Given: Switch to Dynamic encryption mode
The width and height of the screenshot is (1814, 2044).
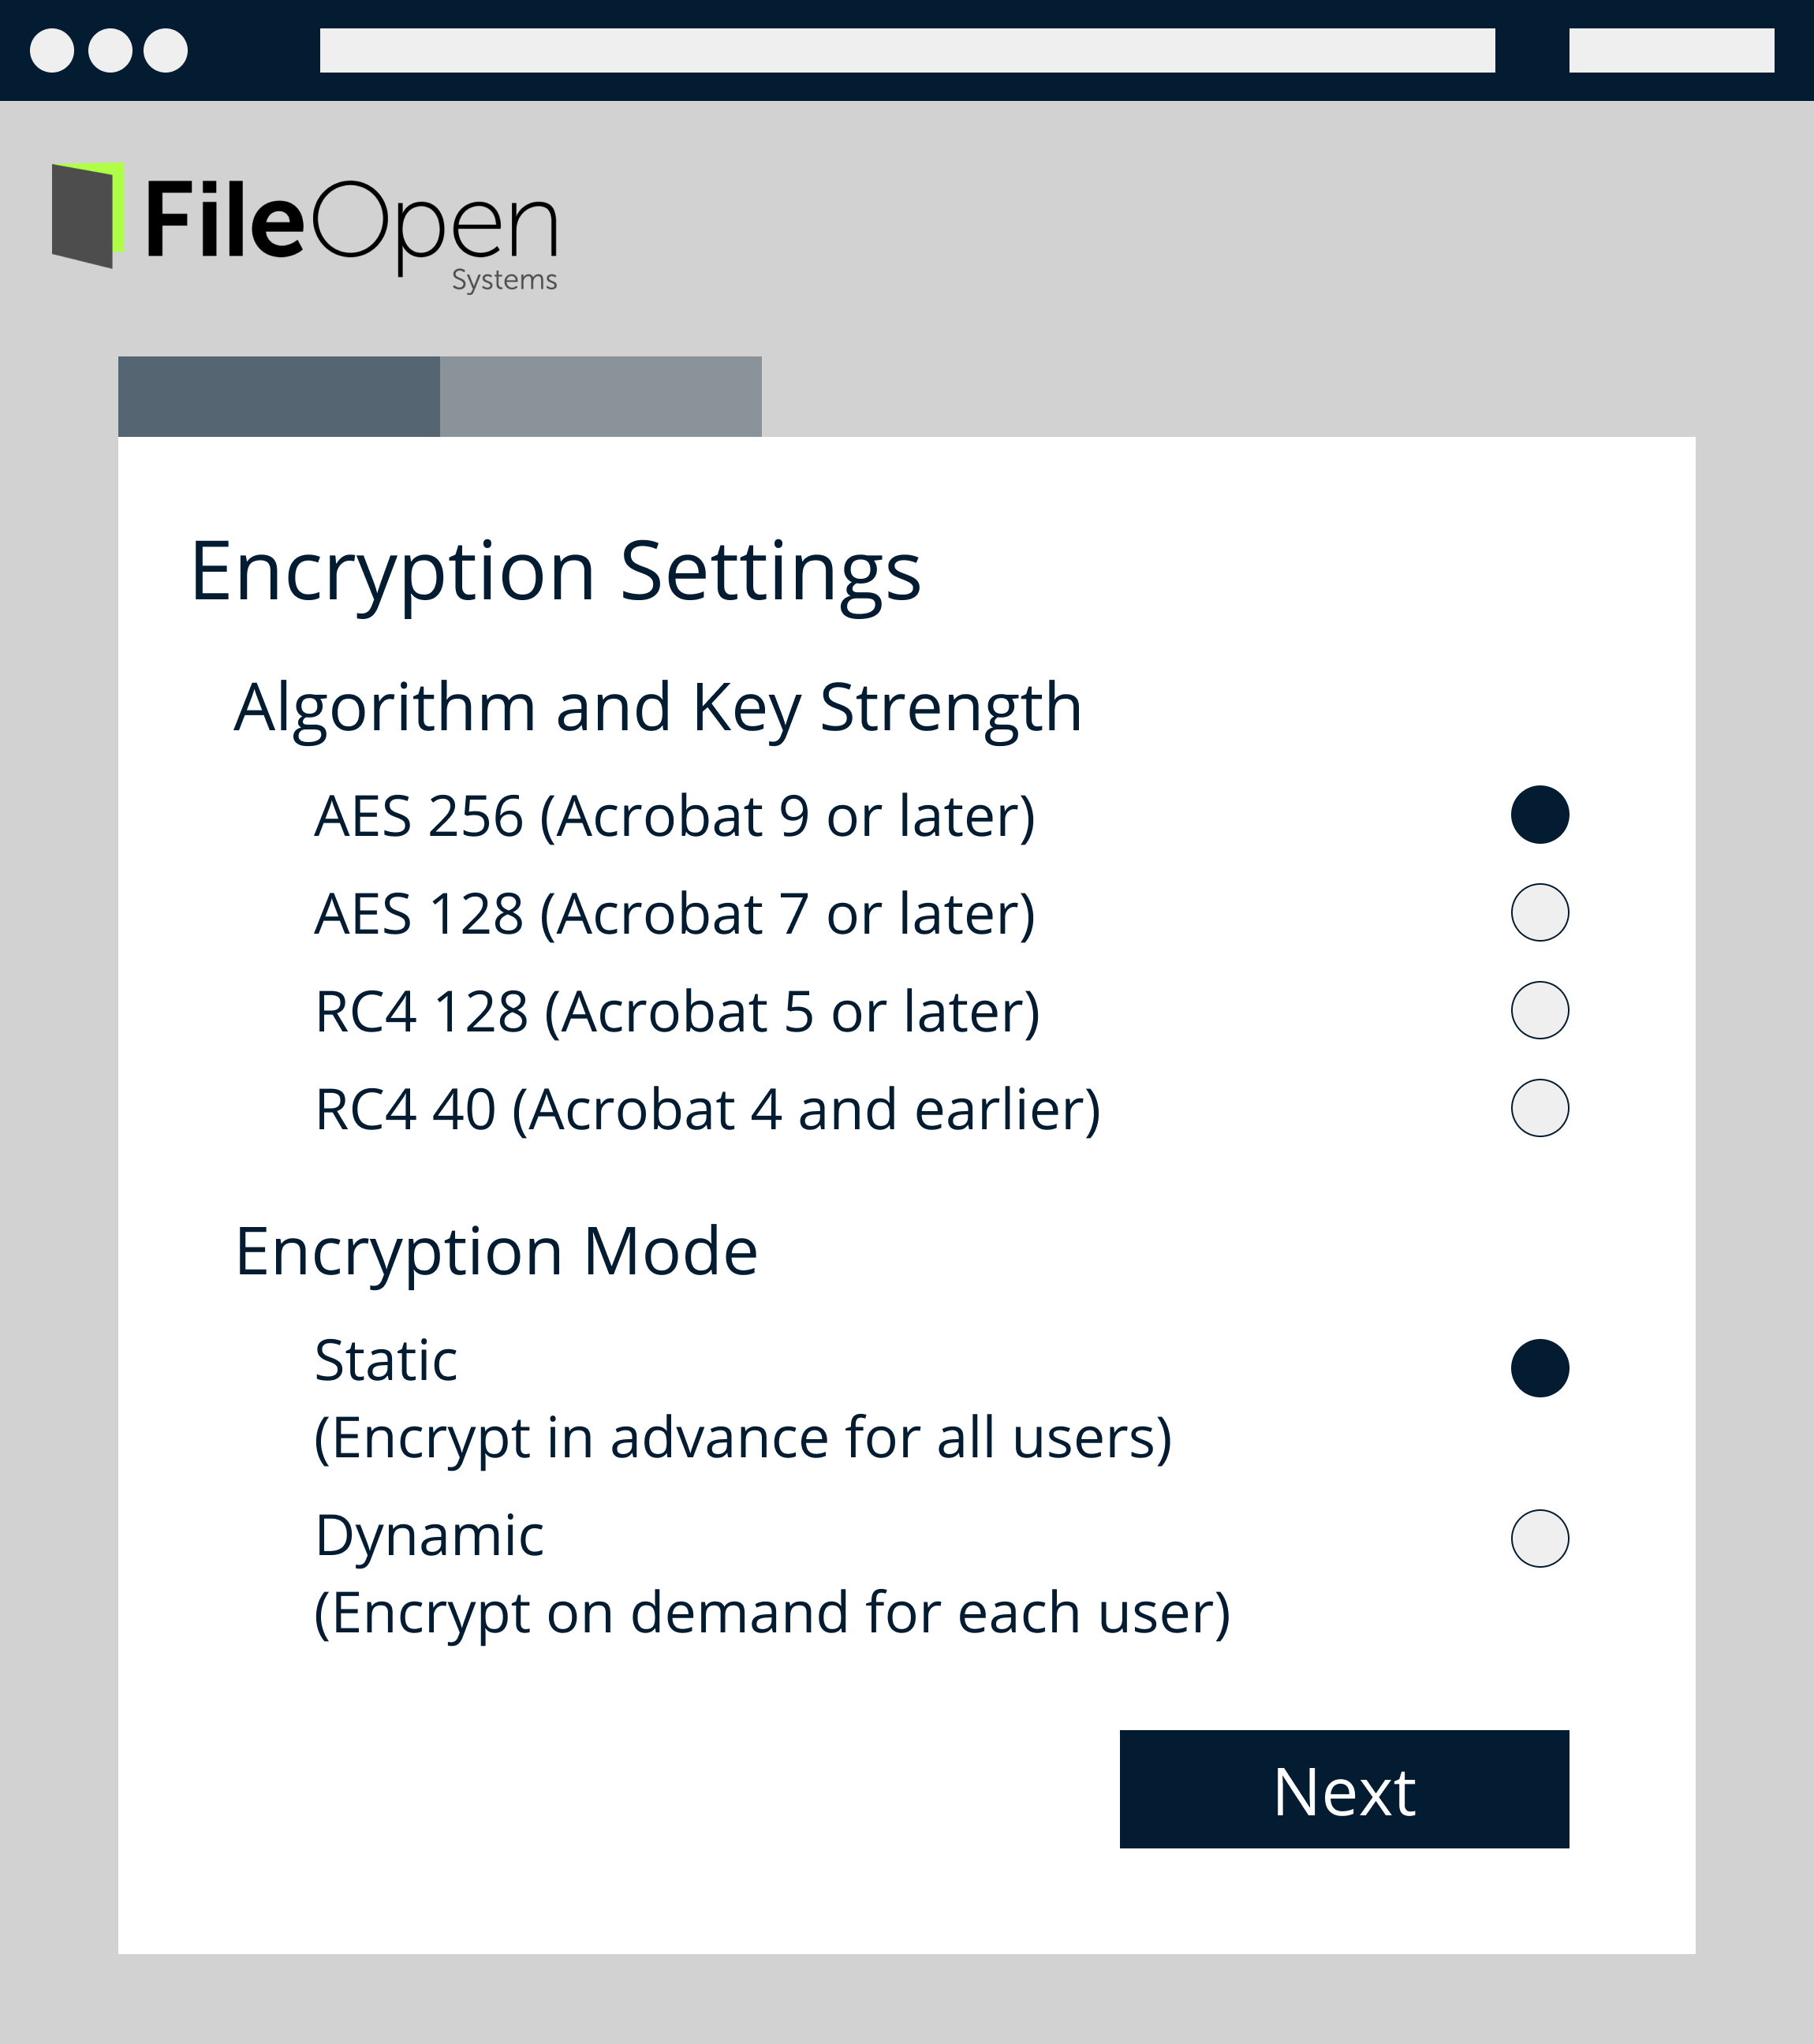Looking at the screenshot, I should tap(1539, 1538).
